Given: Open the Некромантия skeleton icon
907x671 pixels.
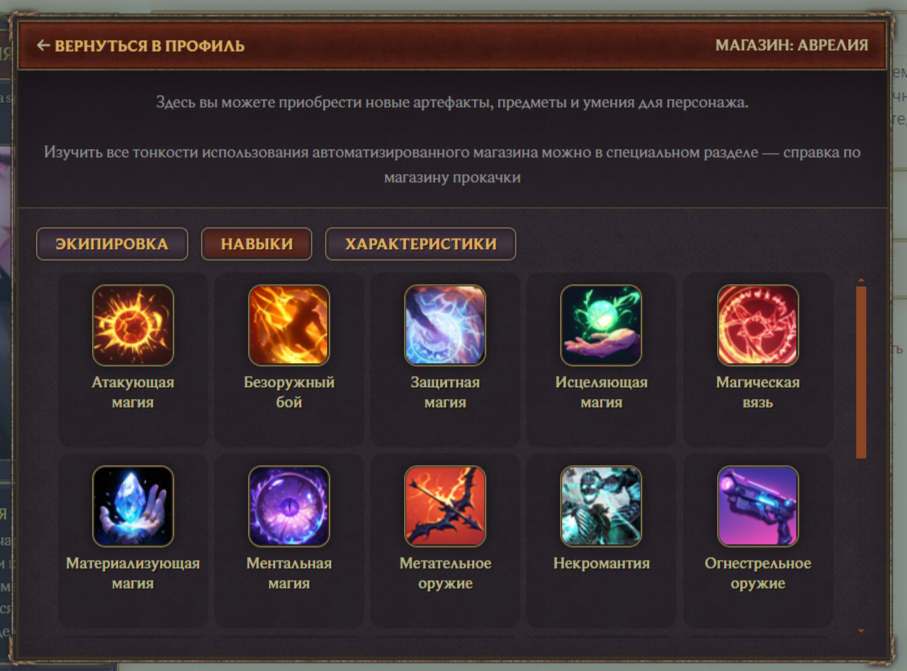Looking at the screenshot, I should click(602, 506).
